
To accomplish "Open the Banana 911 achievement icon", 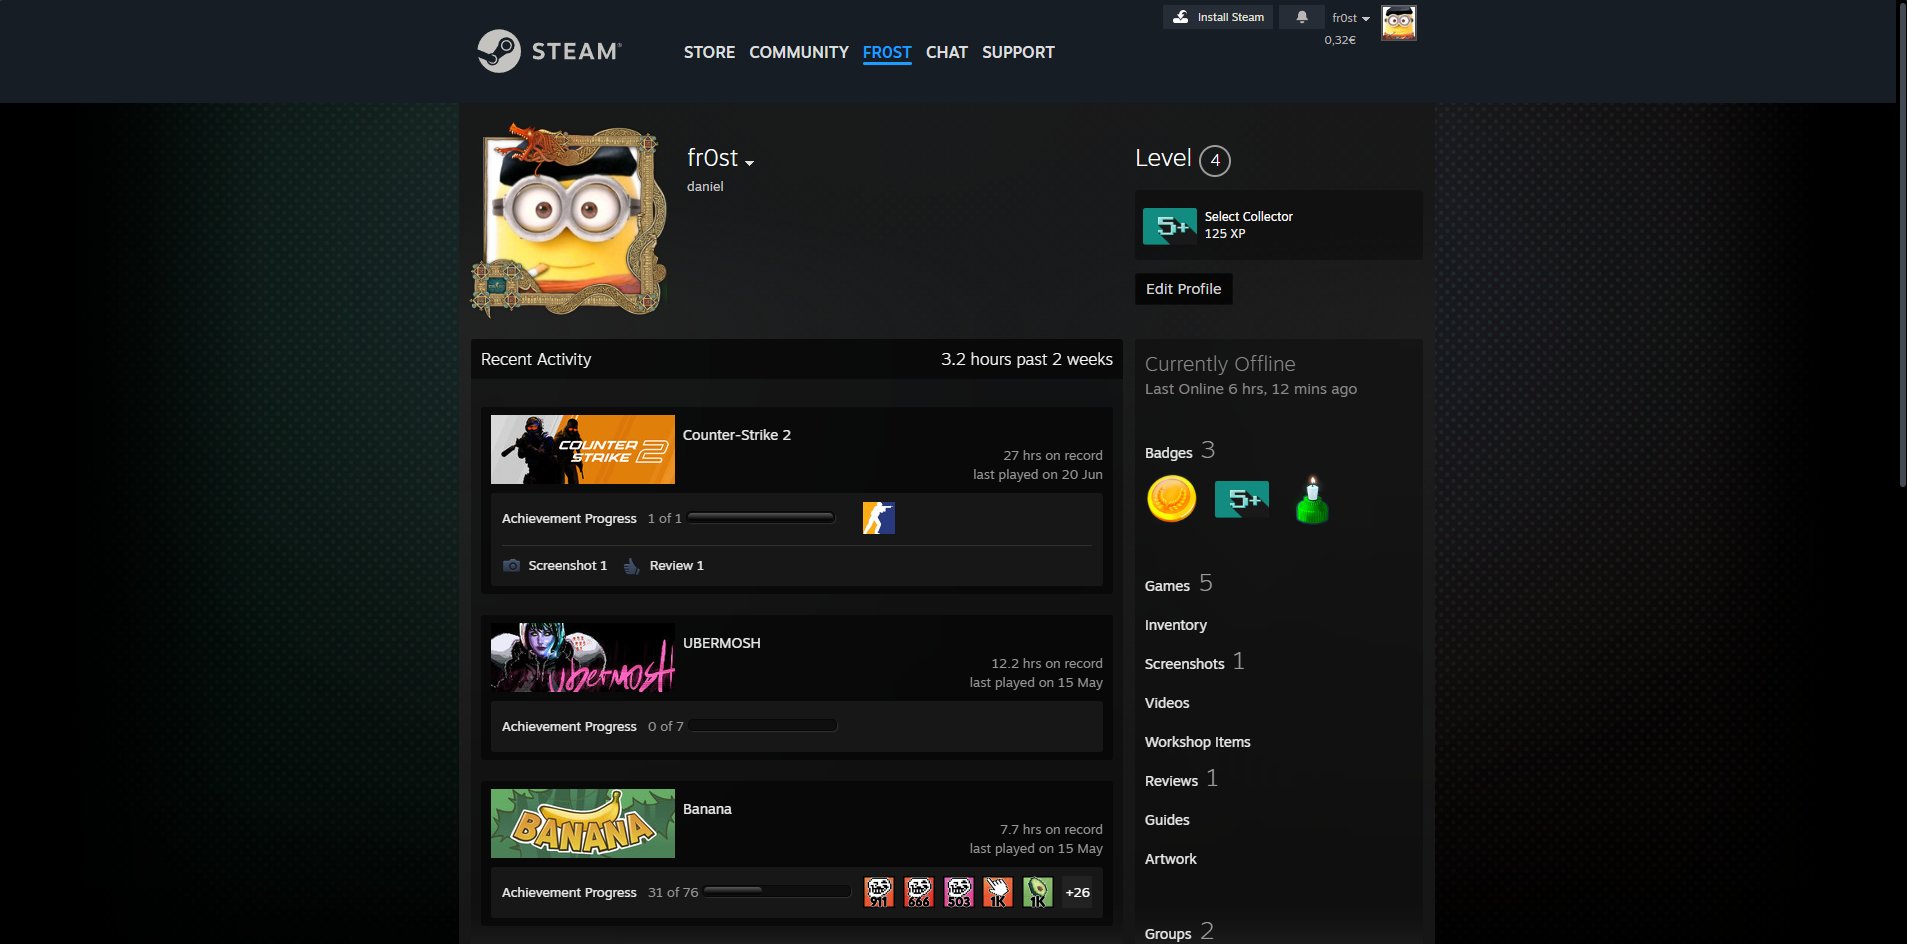I will click(x=879, y=892).
